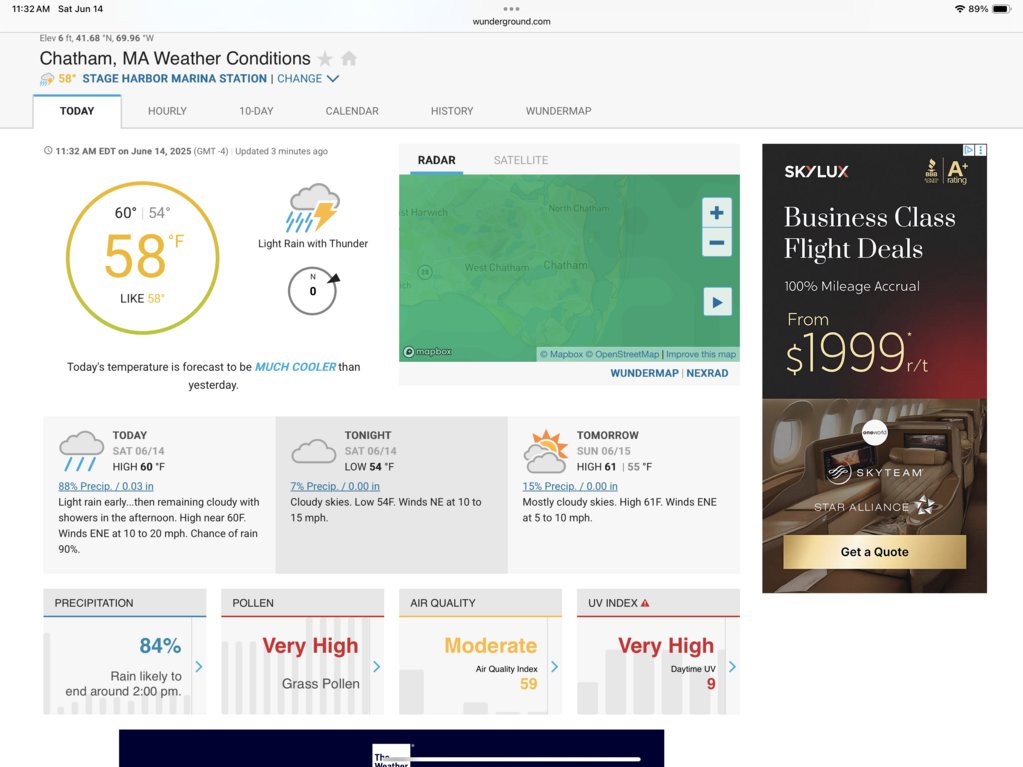Expand the Pollen card arrow

pyautogui.click(x=376, y=667)
